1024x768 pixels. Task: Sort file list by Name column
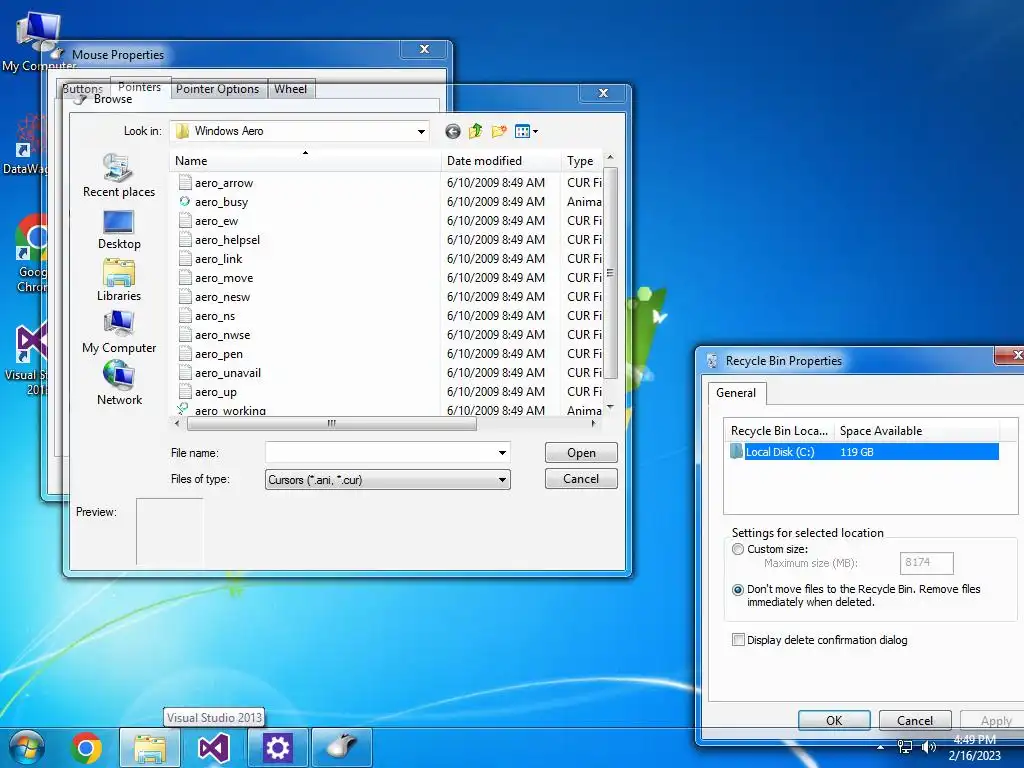pos(306,161)
